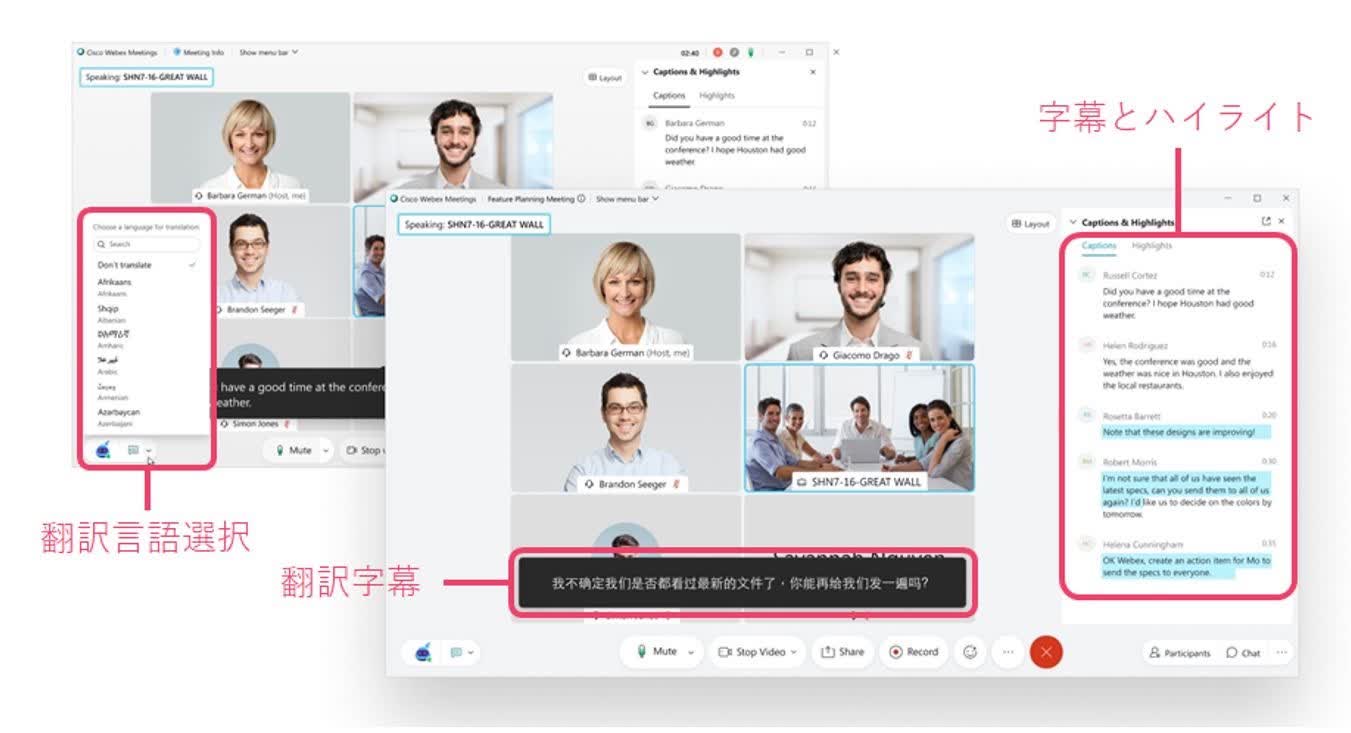Switch to Highlights tab in front window
Image resolution: width=1351 pixels, height=733 pixels.
pyautogui.click(x=1151, y=246)
